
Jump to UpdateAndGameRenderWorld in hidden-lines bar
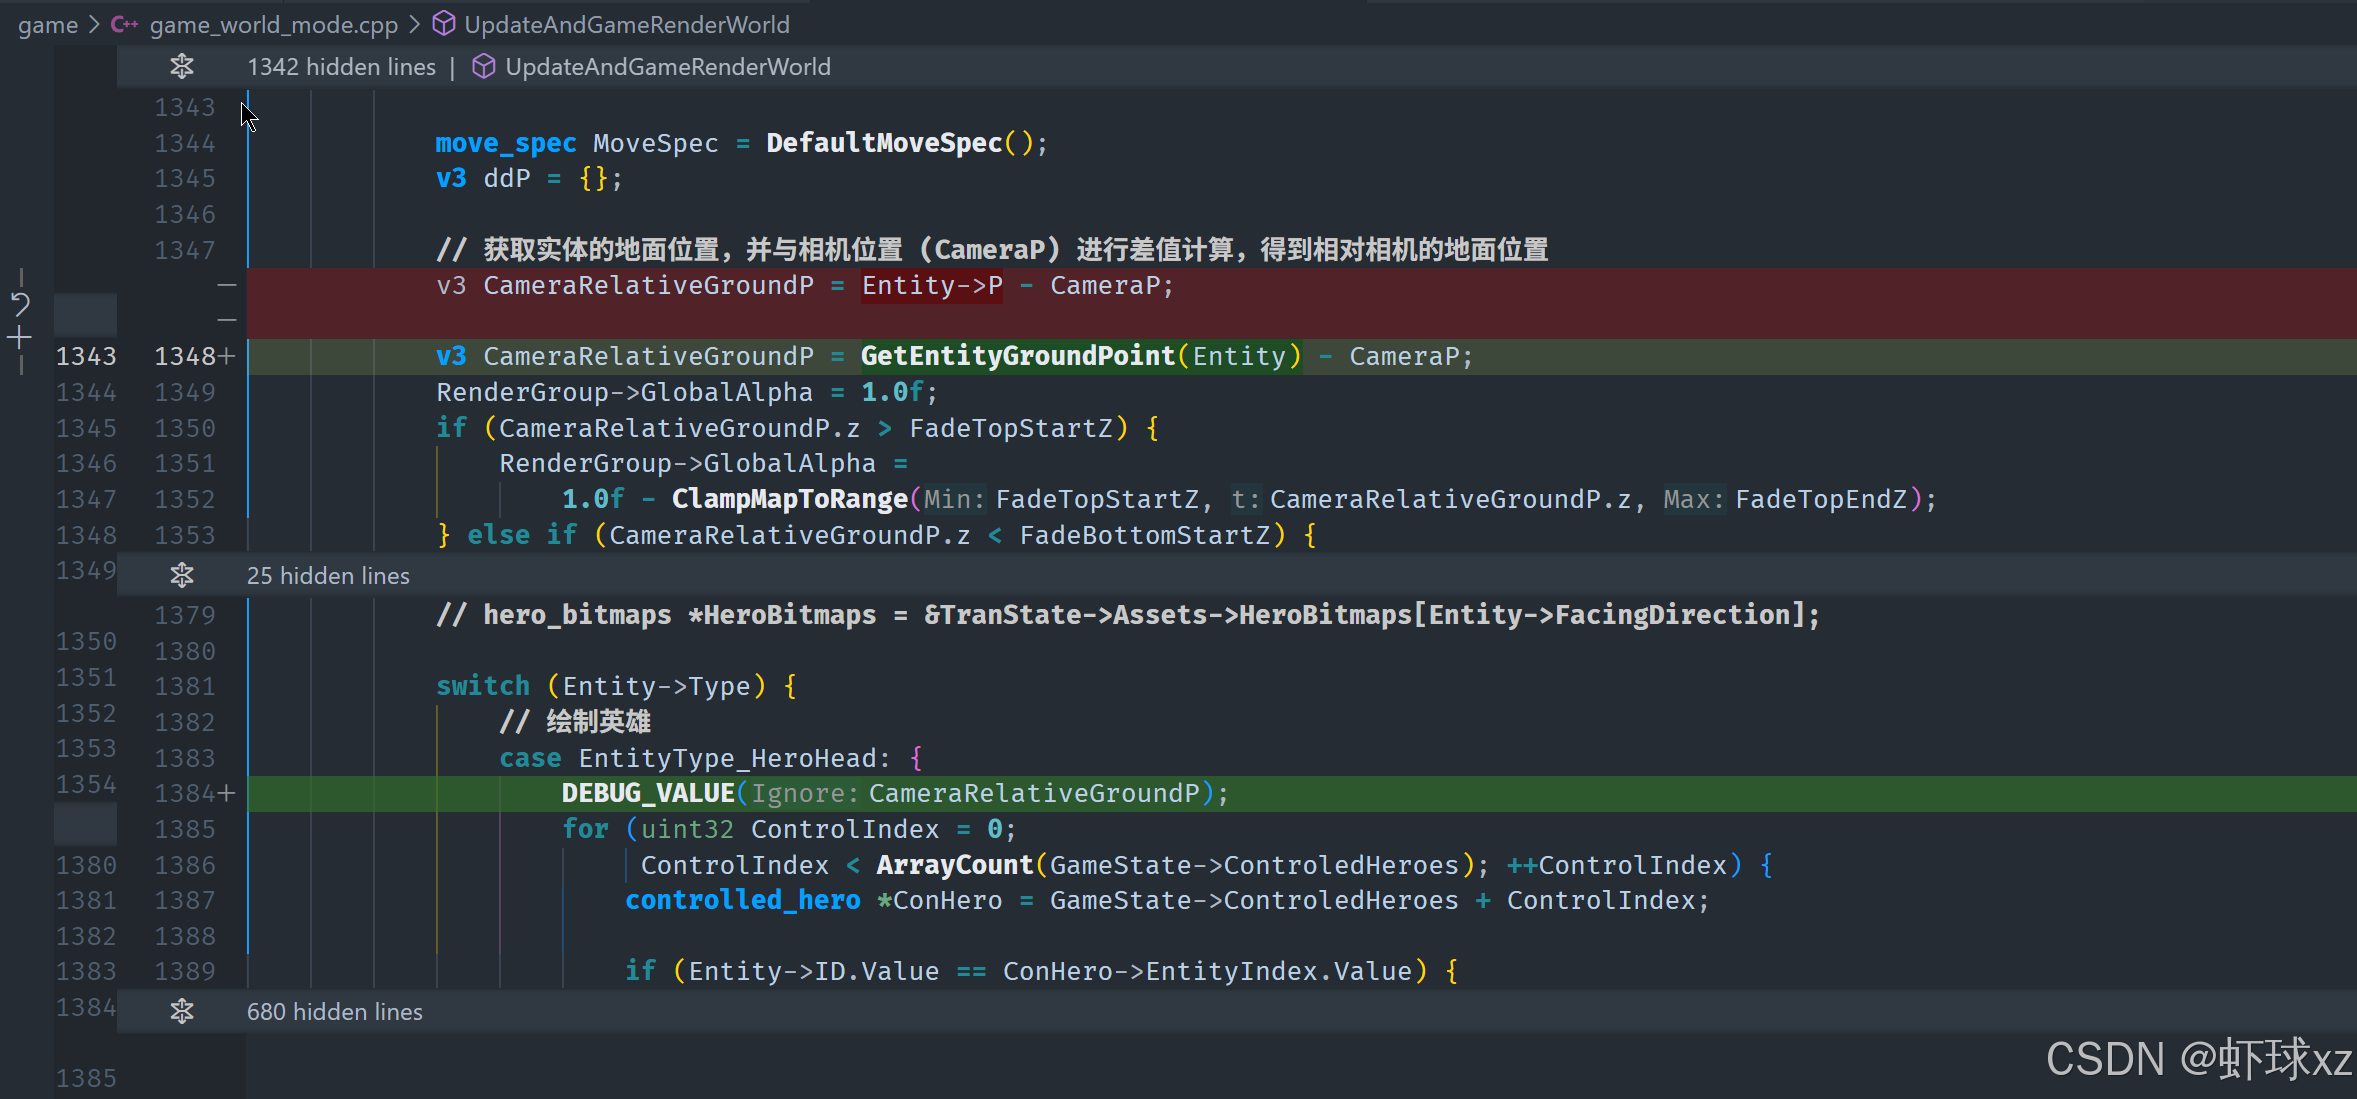click(x=667, y=67)
